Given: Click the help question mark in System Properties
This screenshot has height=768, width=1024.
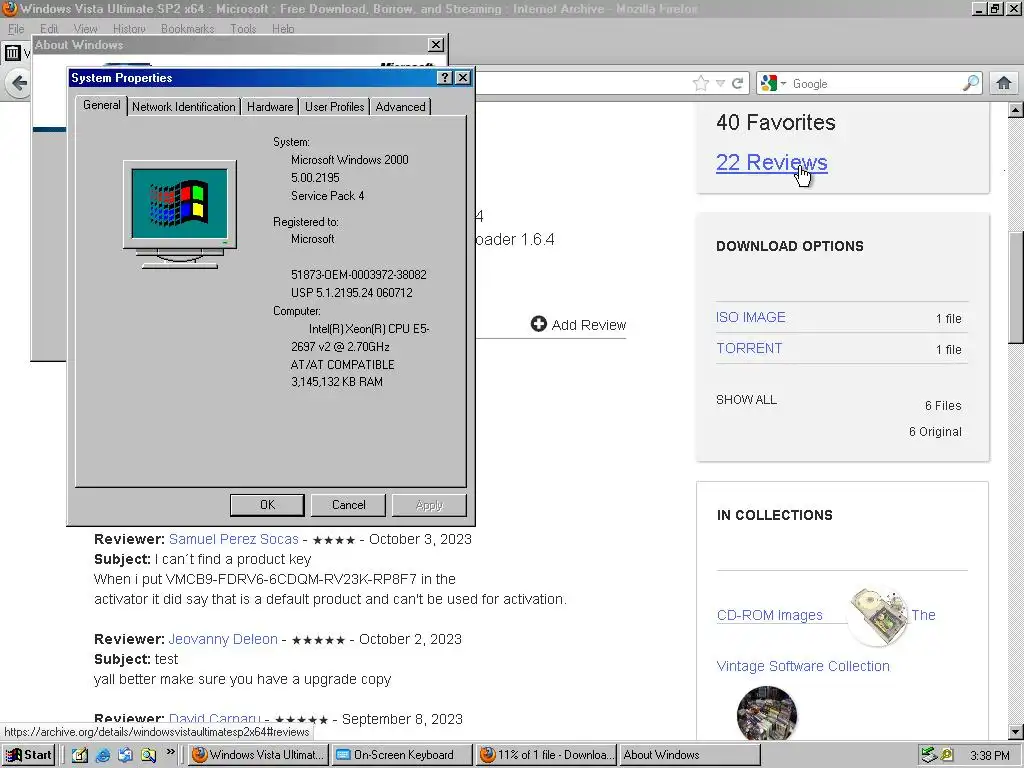Looking at the screenshot, I should pyautogui.click(x=445, y=78).
